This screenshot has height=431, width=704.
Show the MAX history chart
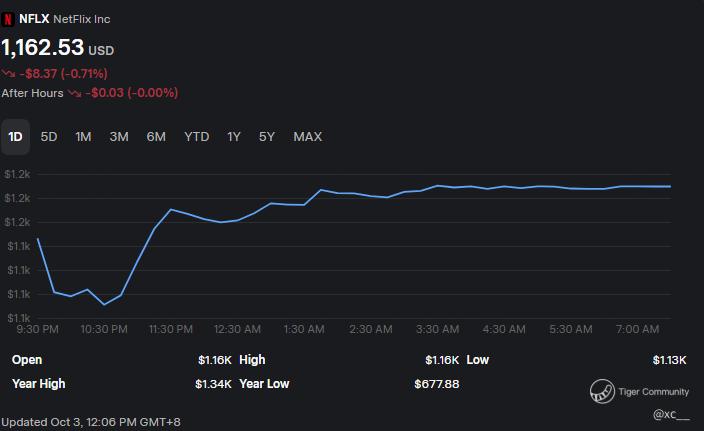[x=308, y=137]
